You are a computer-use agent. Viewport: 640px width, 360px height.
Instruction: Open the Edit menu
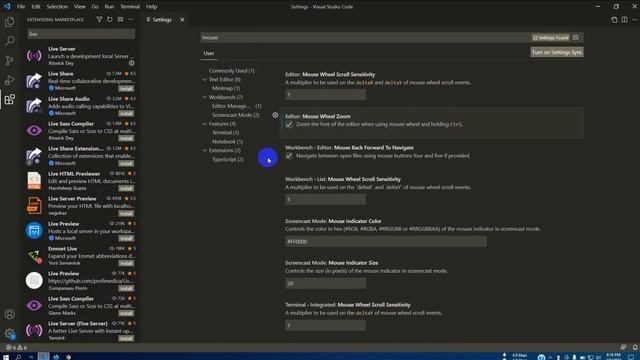pos(36,7)
